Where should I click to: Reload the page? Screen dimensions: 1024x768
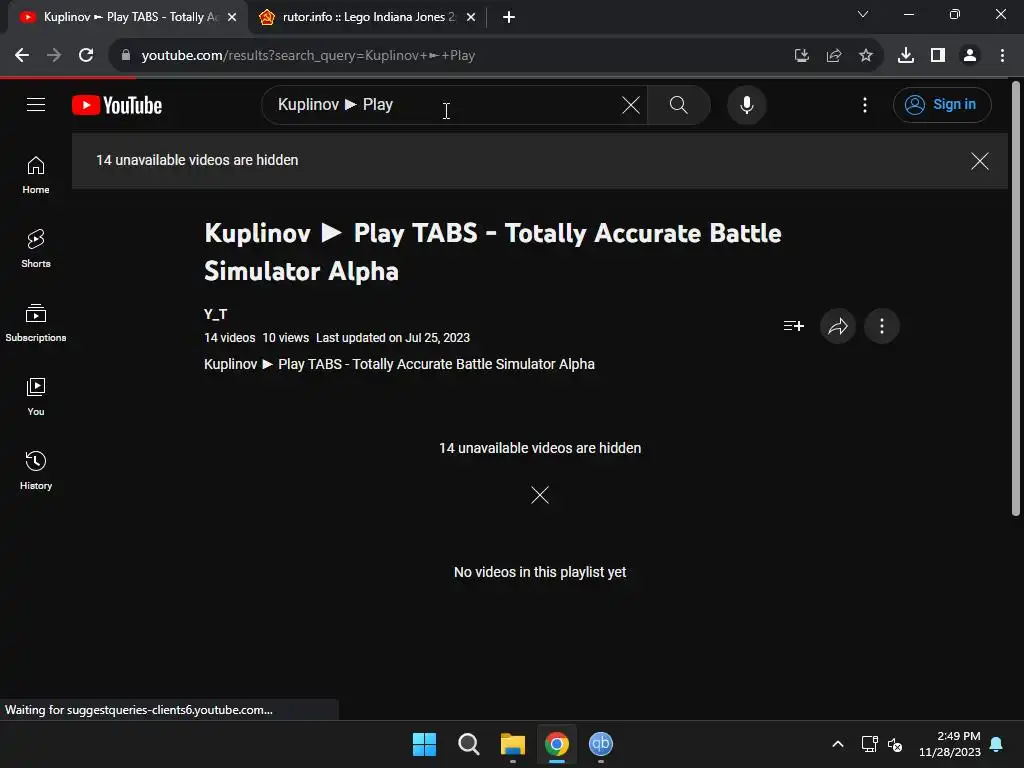[x=86, y=56]
